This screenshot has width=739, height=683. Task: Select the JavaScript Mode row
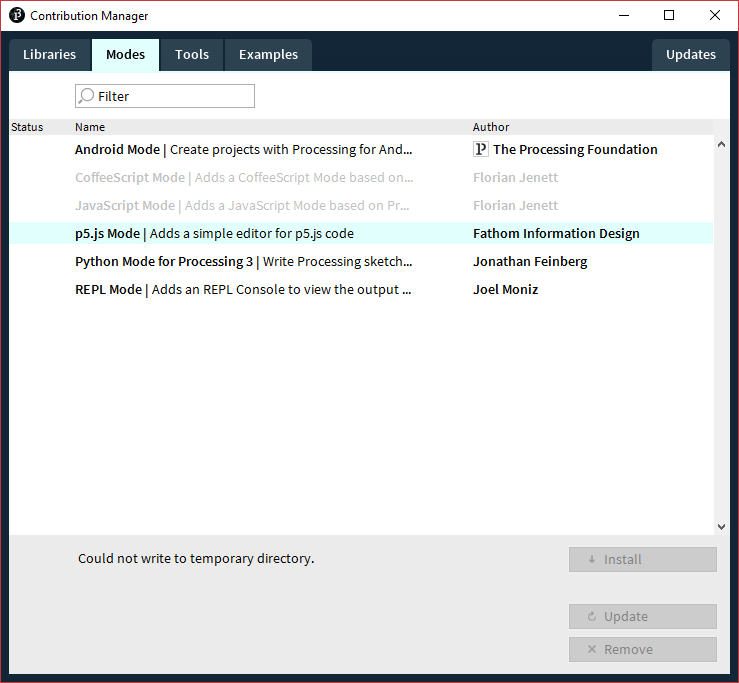point(361,206)
